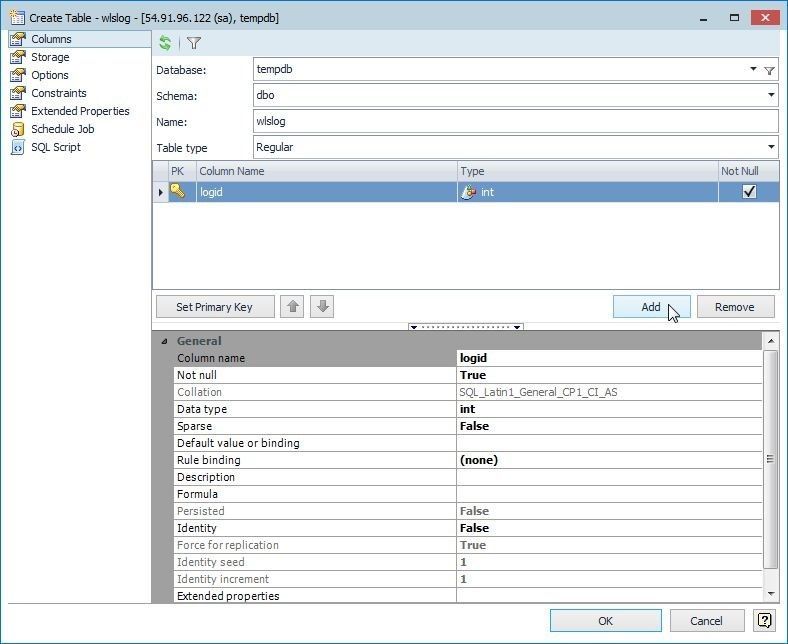Click the PK column header
This screenshot has width=788, height=644.
[x=182, y=171]
